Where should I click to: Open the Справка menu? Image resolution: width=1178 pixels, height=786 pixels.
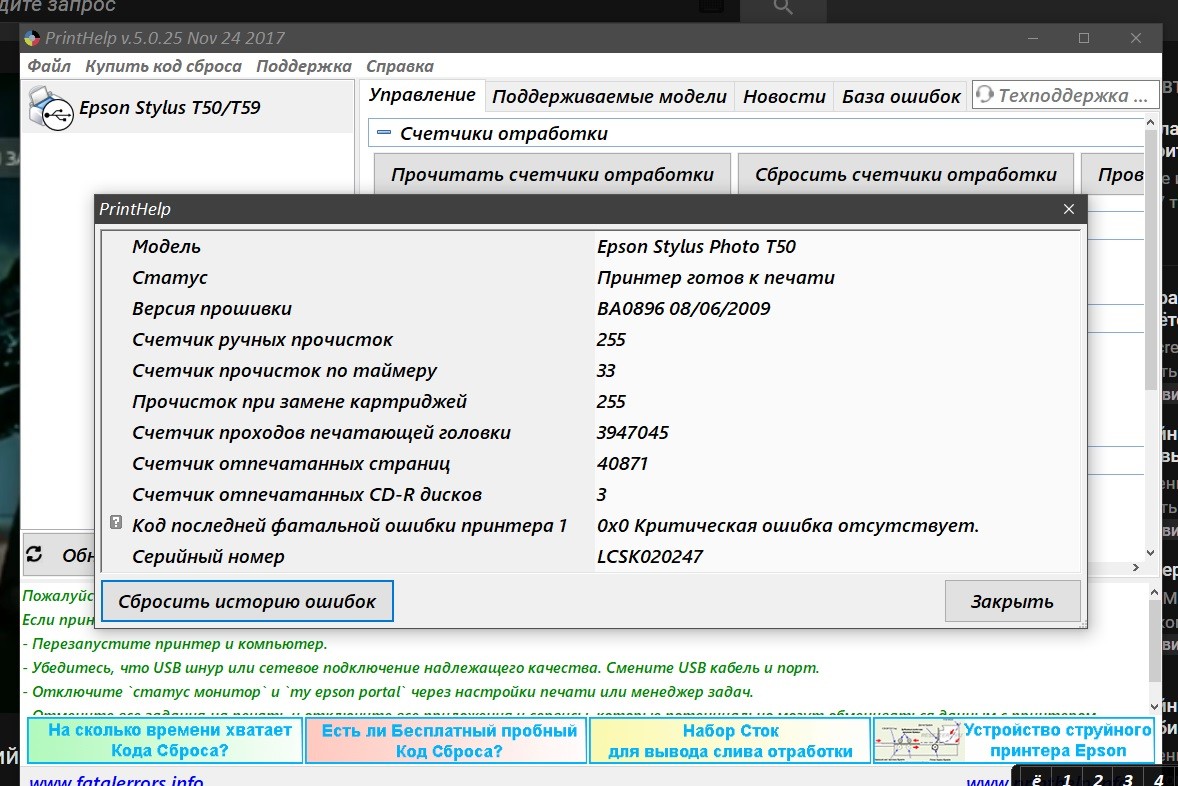pos(399,66)
